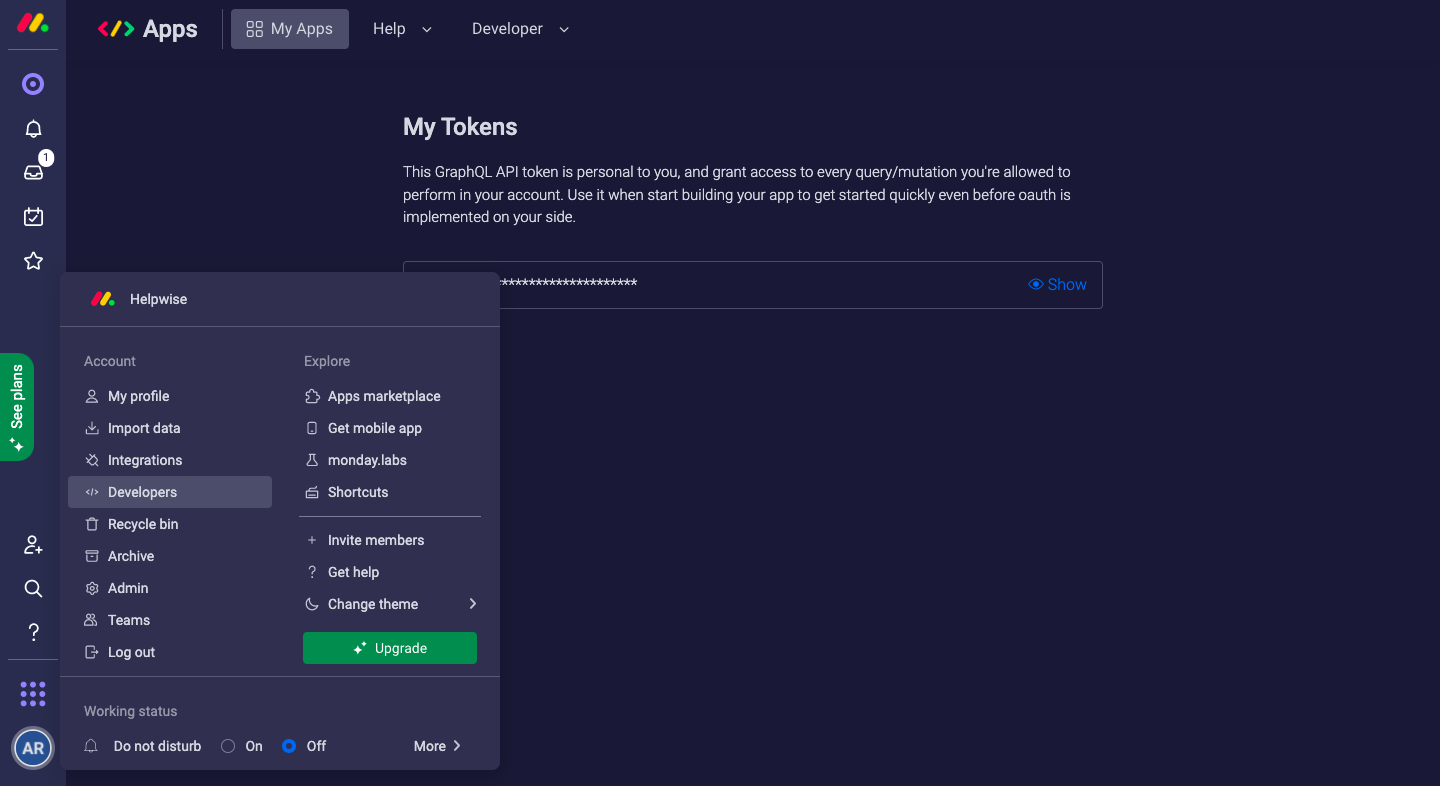The width and height of the screenshot is (1440, 786).
Task: Select My profile from the Account menu
Action: coord(137,396)
